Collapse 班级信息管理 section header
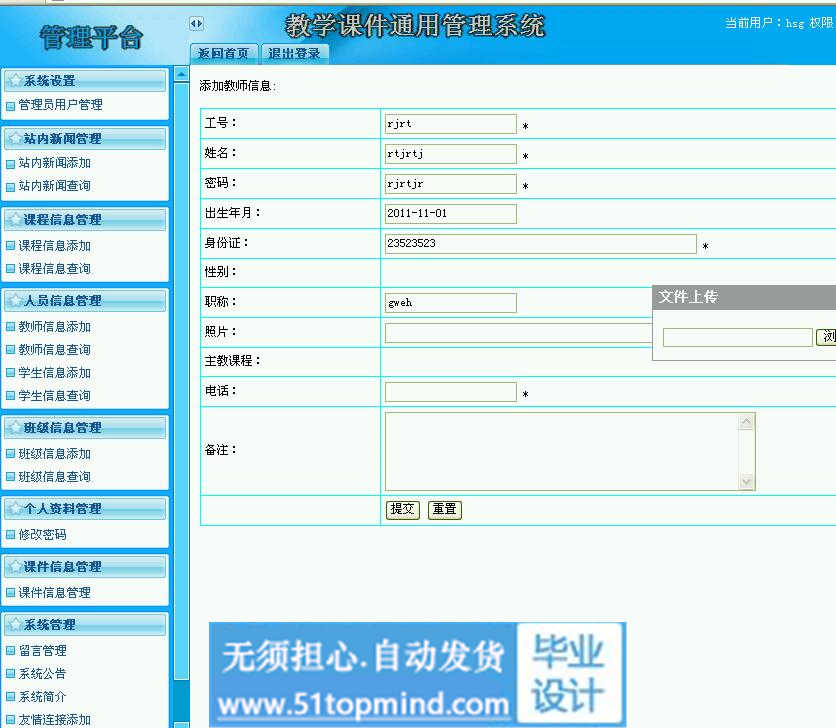This screenshot has width=836, height=728. (85, 428)
